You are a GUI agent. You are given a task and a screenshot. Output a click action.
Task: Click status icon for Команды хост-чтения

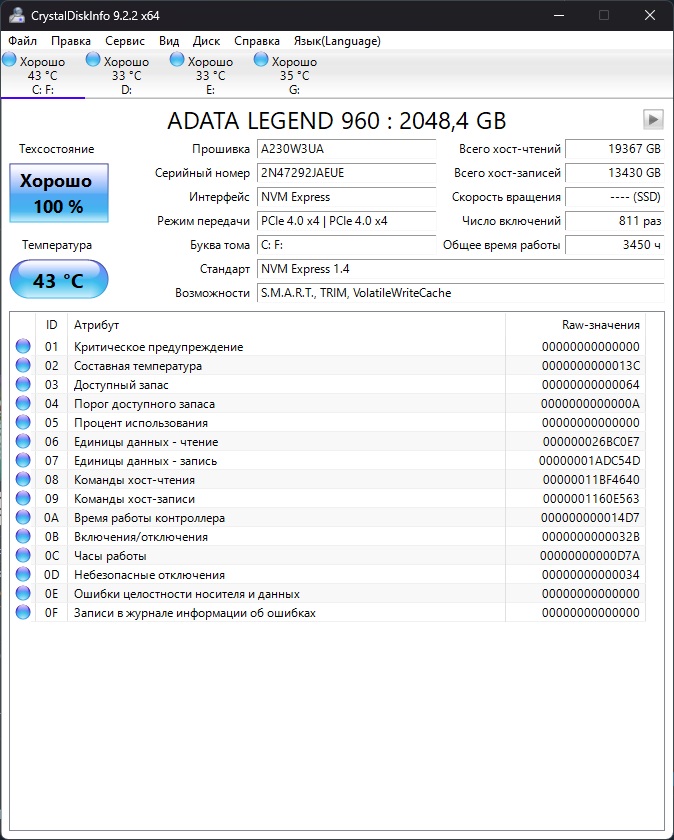(x=23, y=479)
